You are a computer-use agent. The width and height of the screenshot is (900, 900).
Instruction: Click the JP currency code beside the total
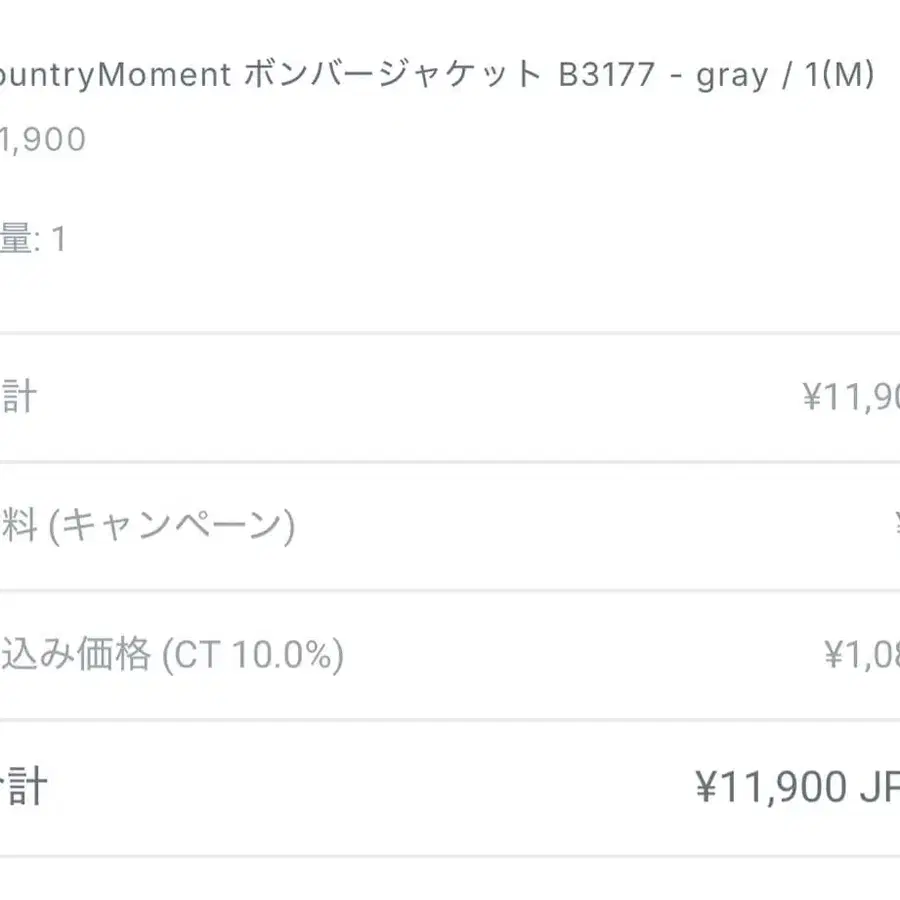(880, 788)
